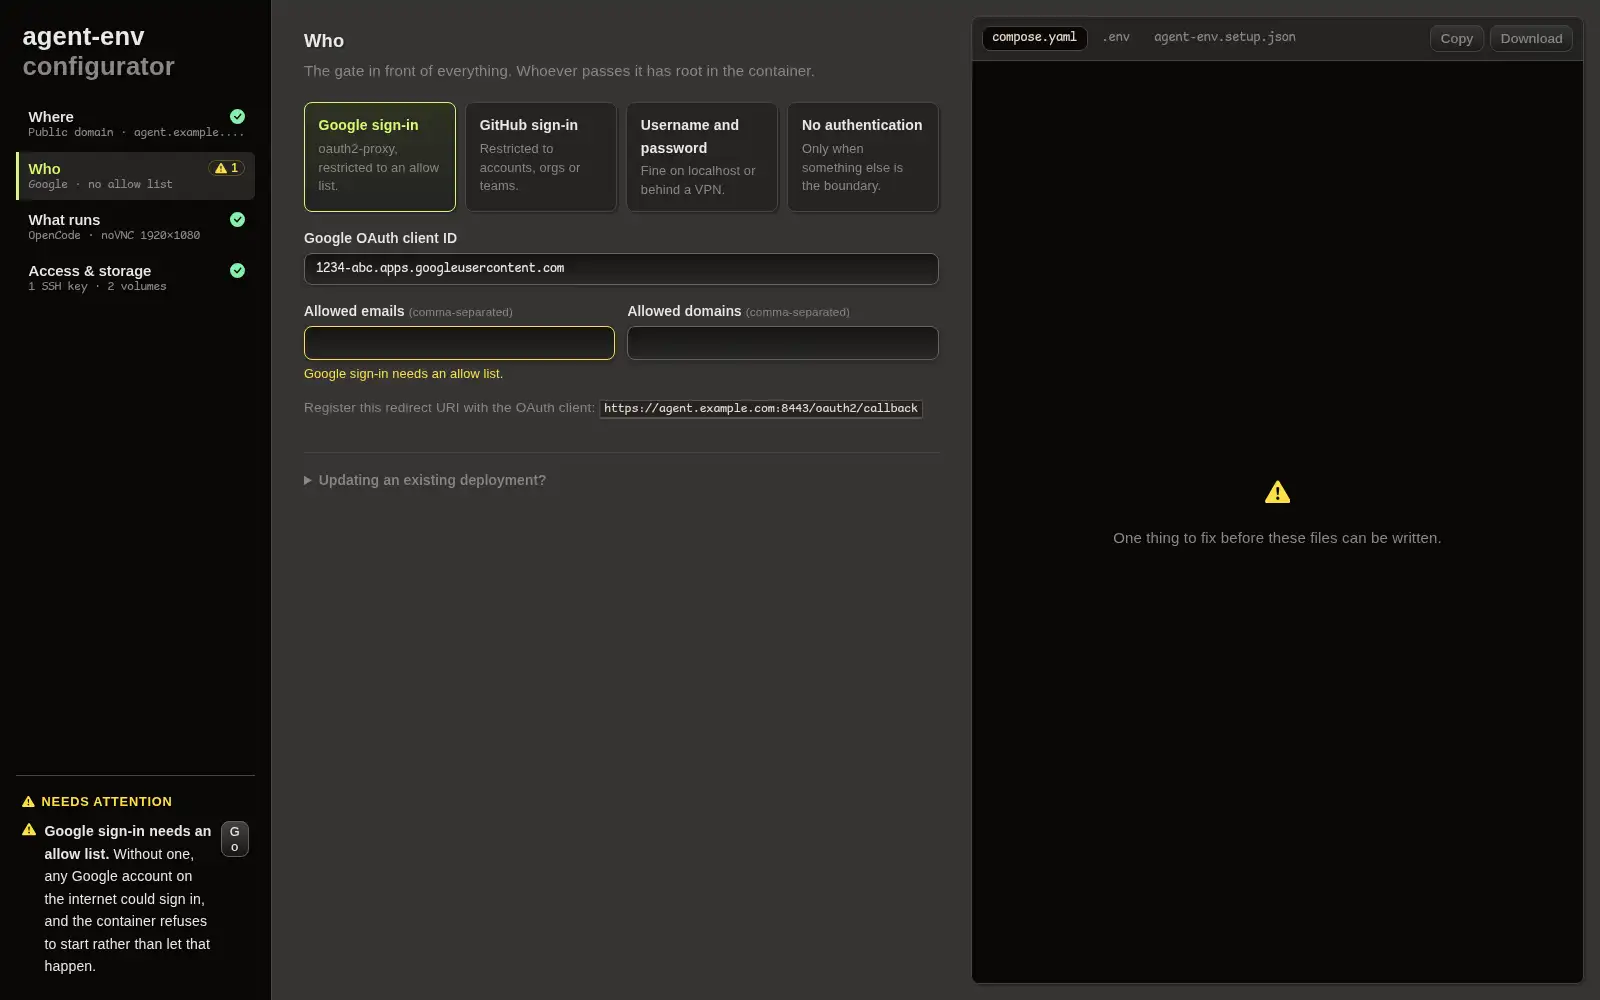The height and width of the screenshot is (1000, 1600).
Task: Click the green checkmark beside What runs
Action: [237, 219]
